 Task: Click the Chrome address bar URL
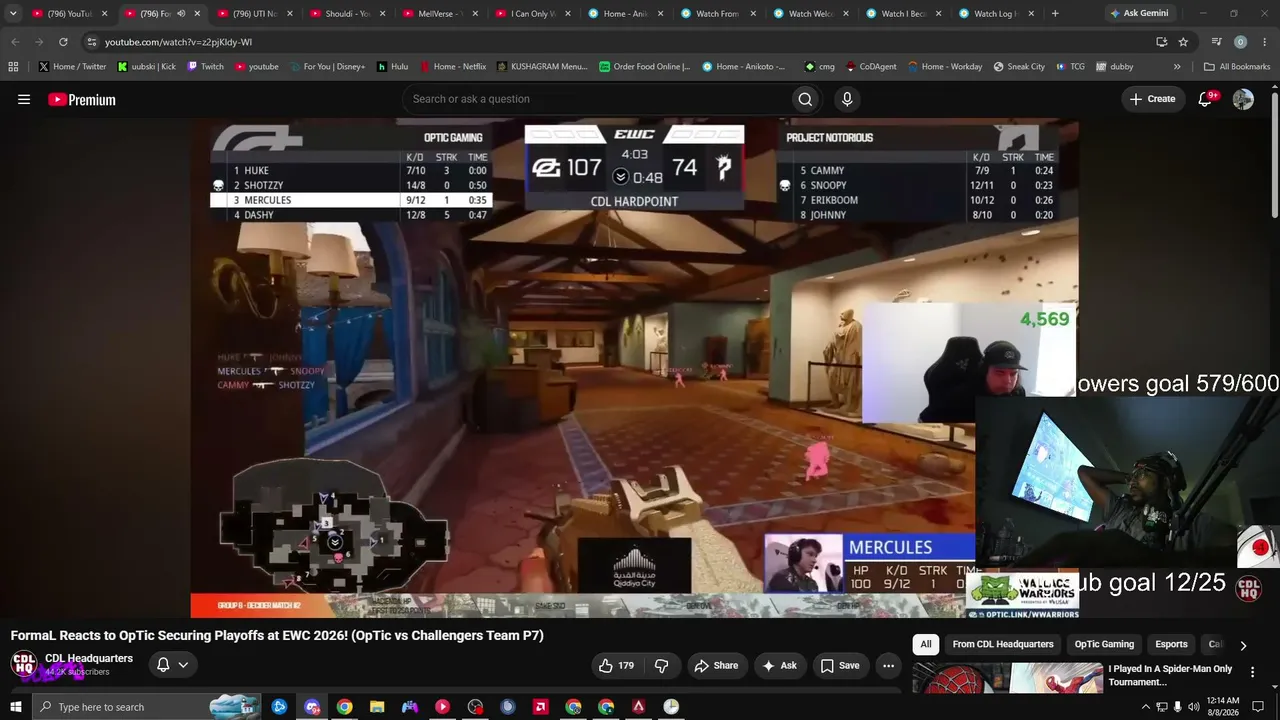(178, 42)
